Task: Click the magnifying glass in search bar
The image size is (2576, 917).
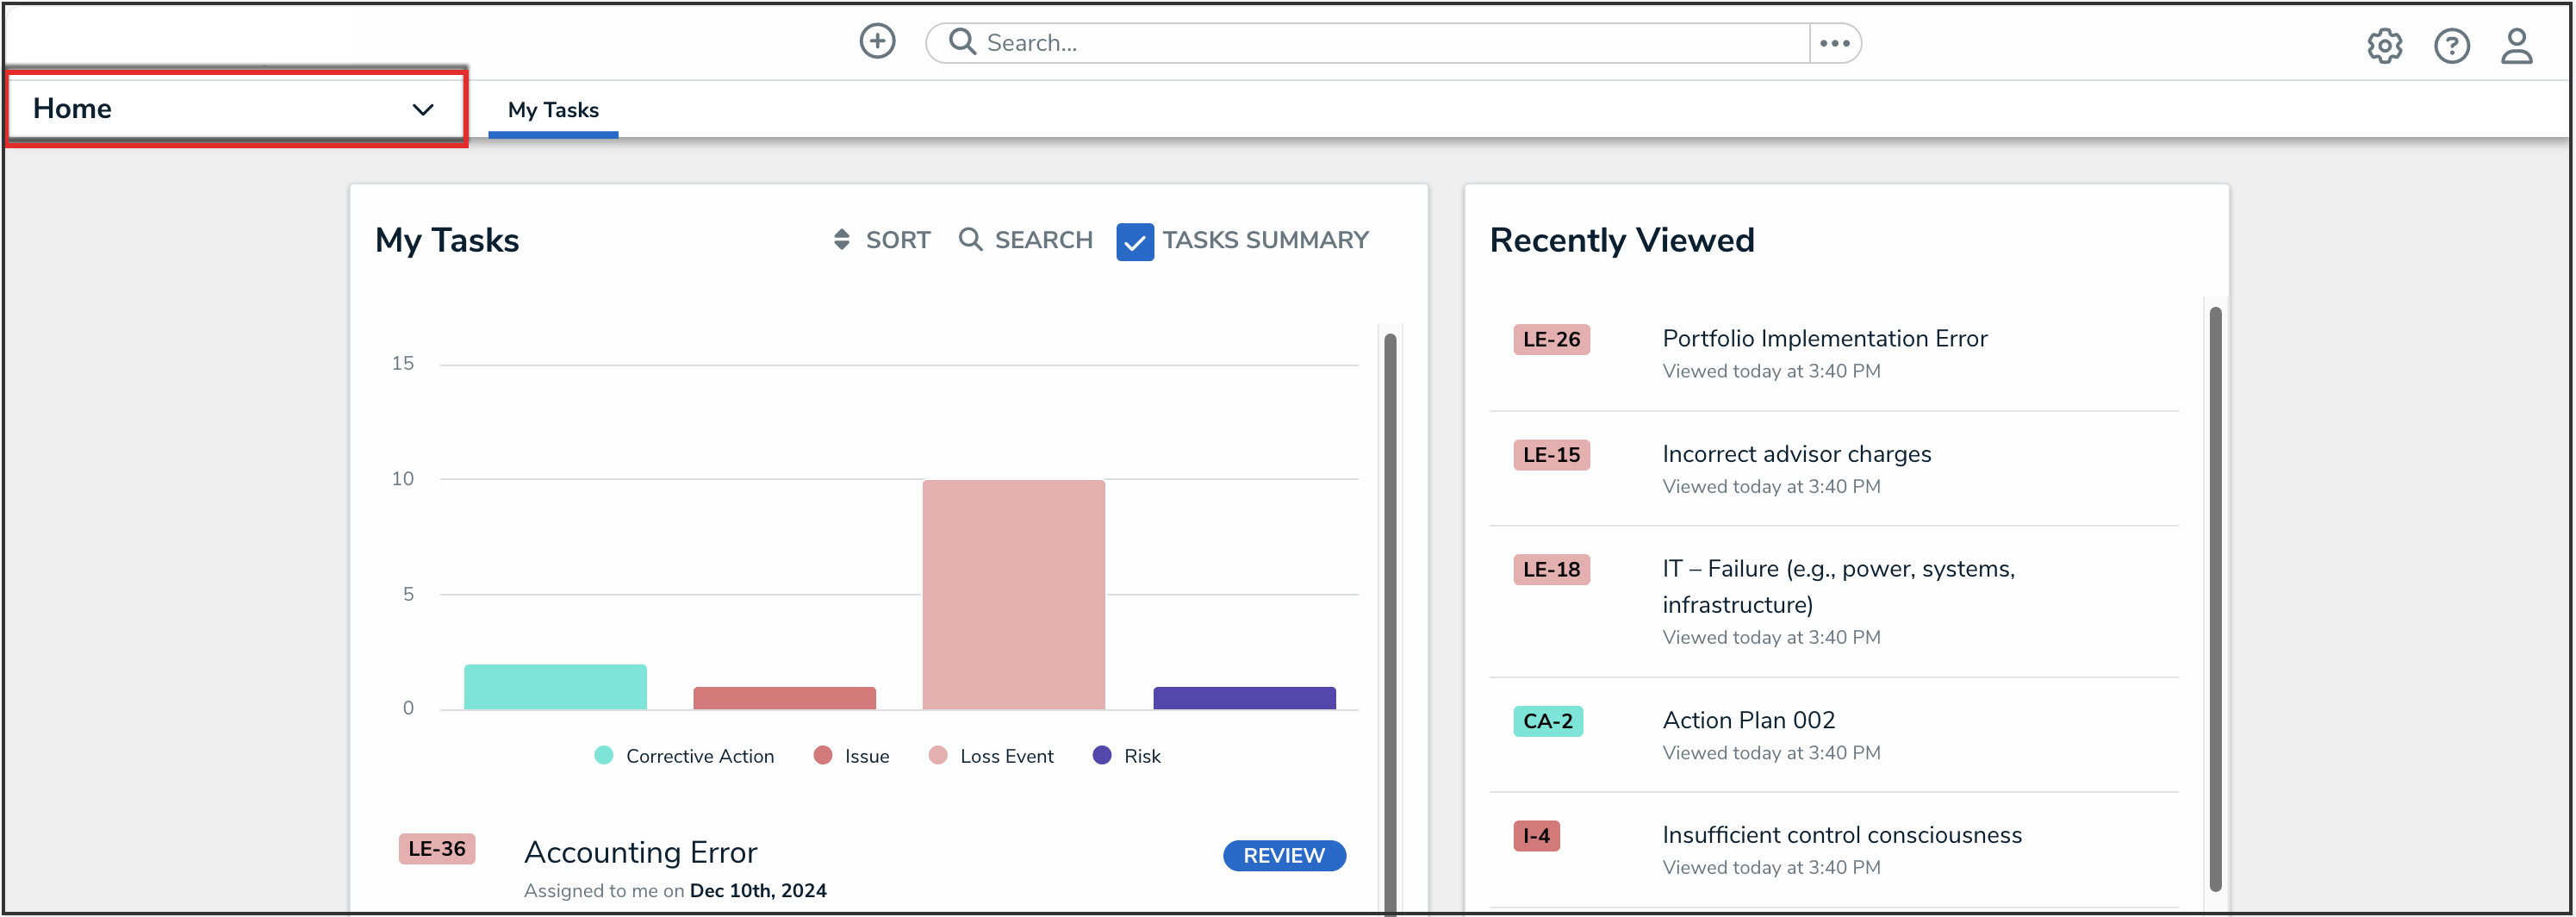Action: [x=962, y=42]
